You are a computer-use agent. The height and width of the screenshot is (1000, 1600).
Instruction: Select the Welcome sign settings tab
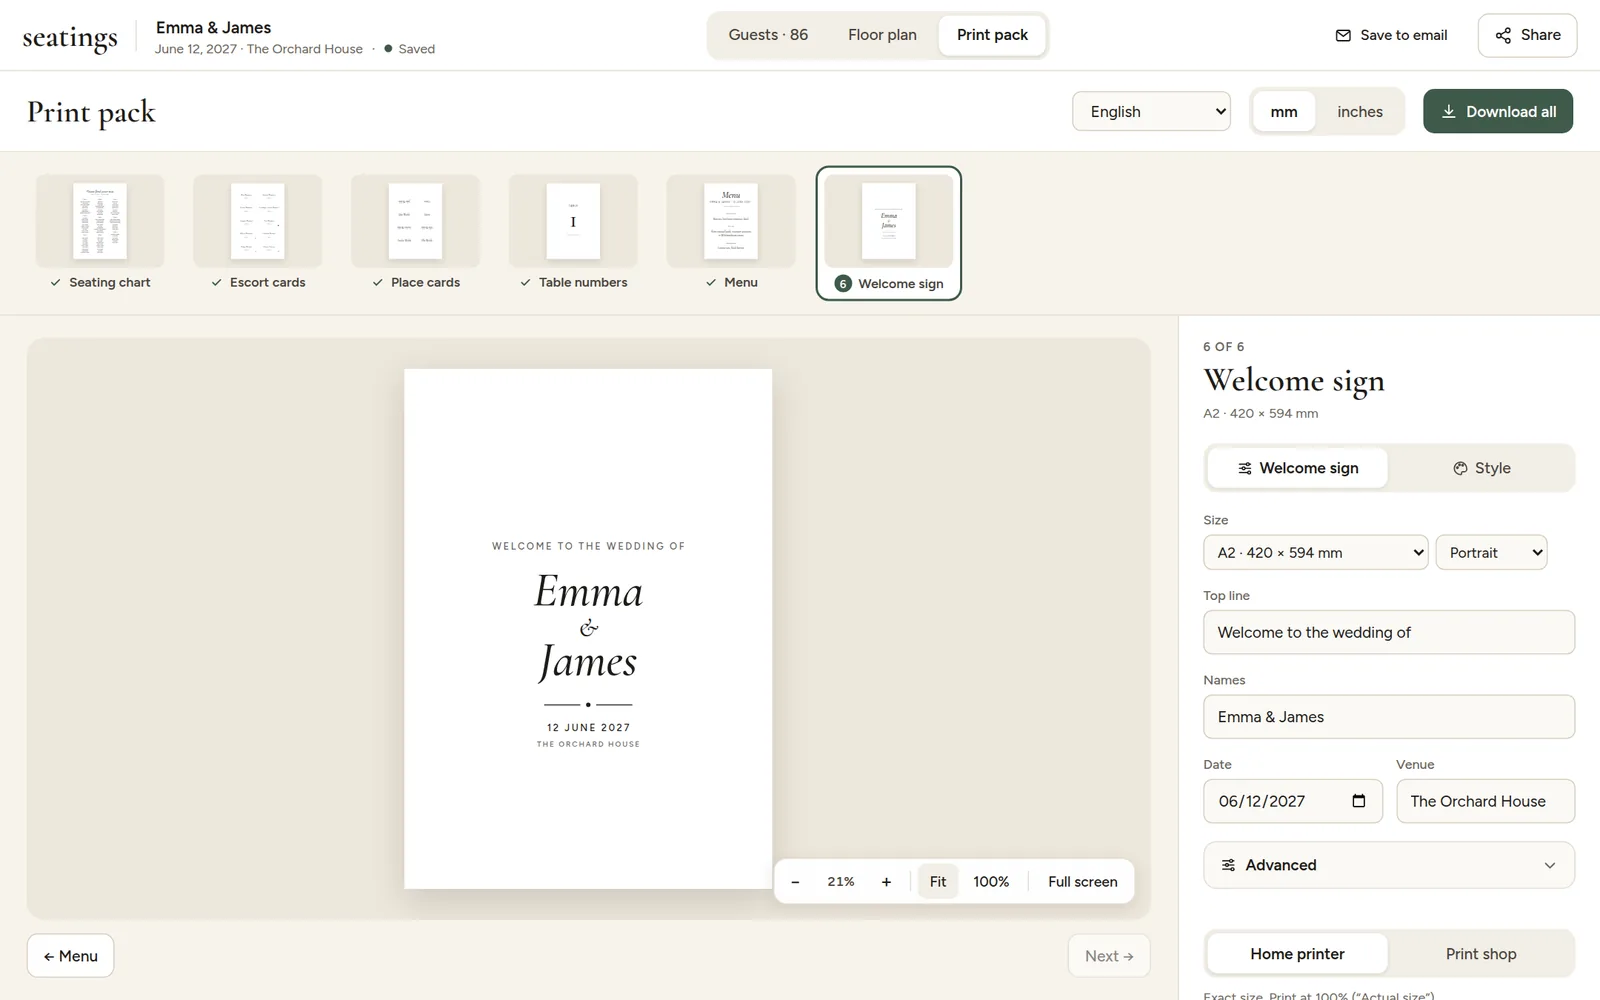tap(1297, 468)
